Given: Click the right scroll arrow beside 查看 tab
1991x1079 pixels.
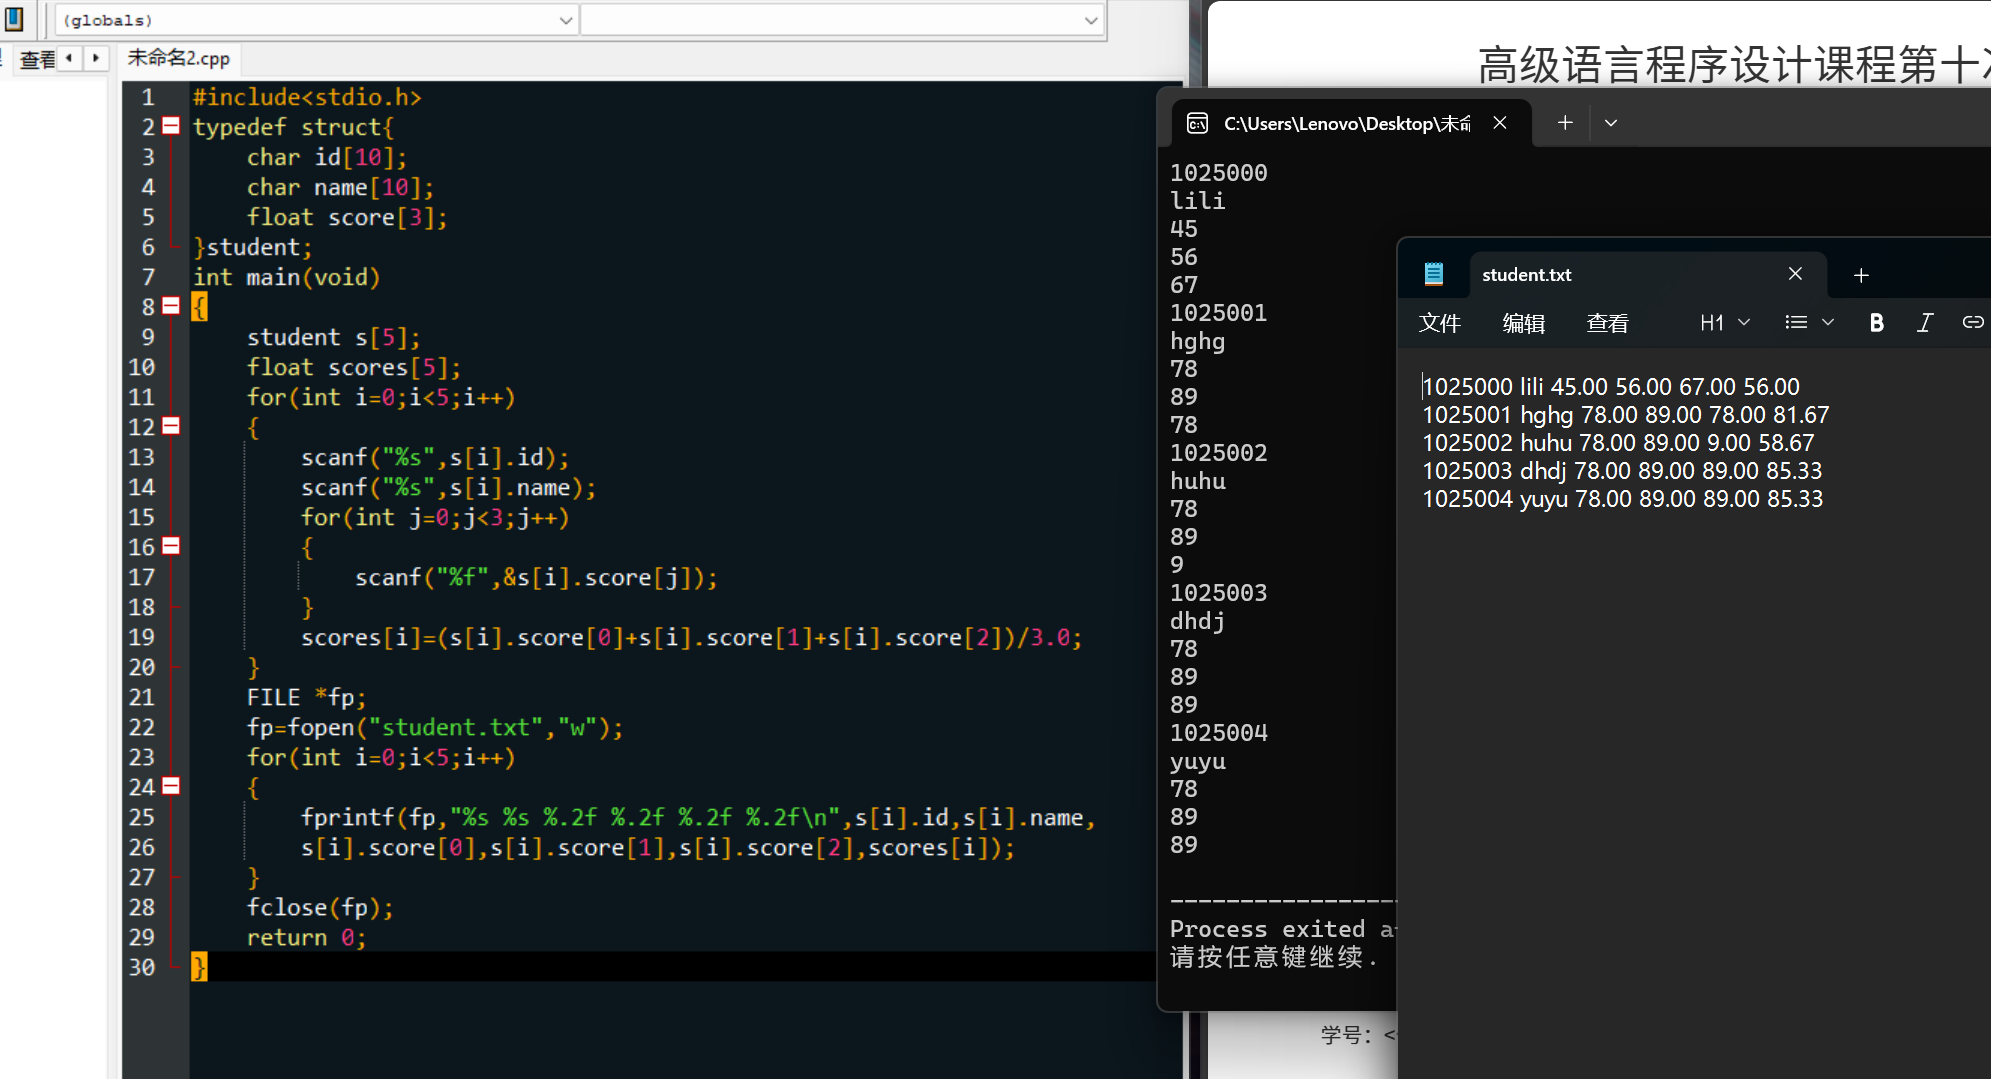Looking at the screenshot, I should [x=95, y=58].
